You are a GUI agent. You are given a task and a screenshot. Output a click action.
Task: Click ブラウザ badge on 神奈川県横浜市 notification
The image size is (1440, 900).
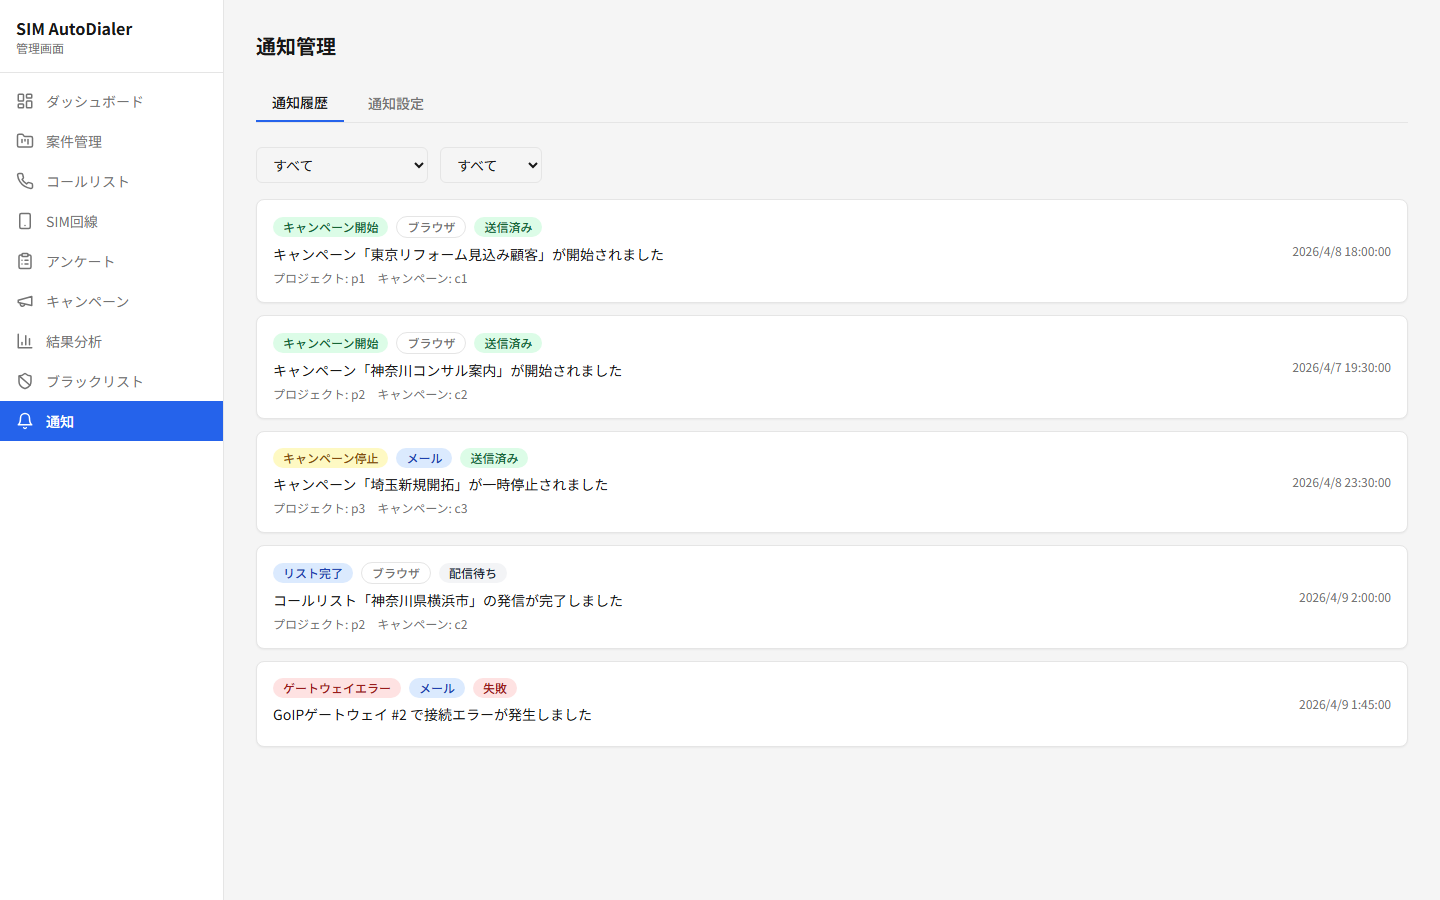click(396, 573)
